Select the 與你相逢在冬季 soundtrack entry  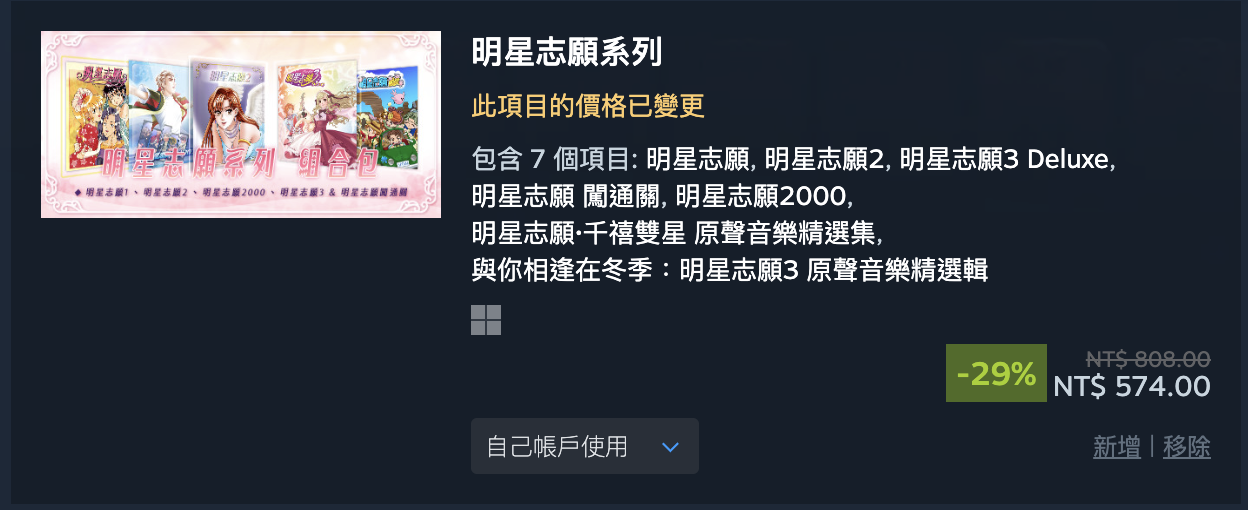(x=729, y=269)
